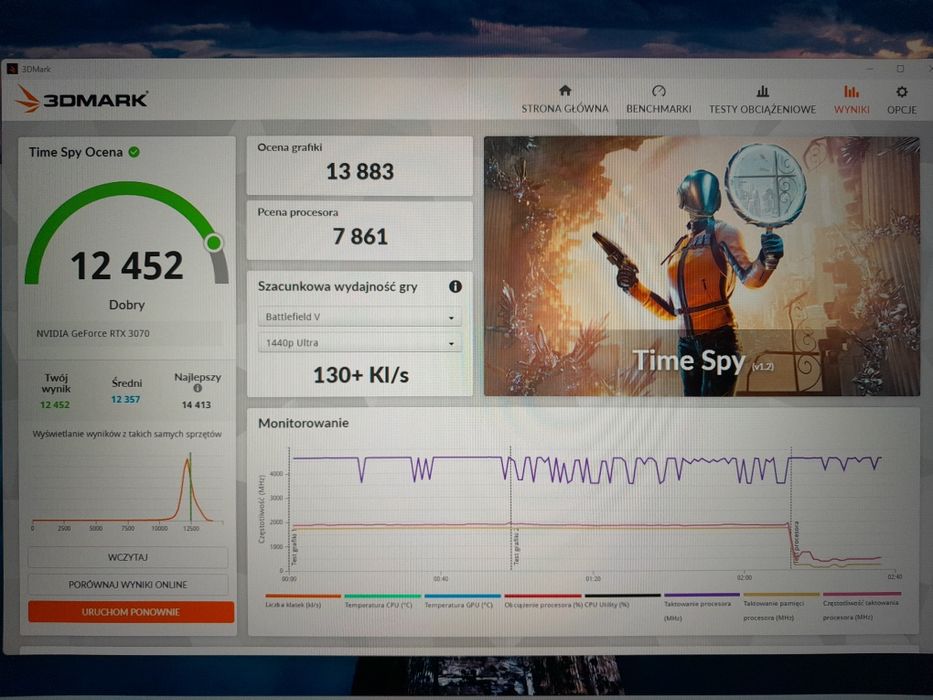Viewport: 933px width, 700px height.
Task: Click the Najlepszy score 14 413
Action: point(196,405)
